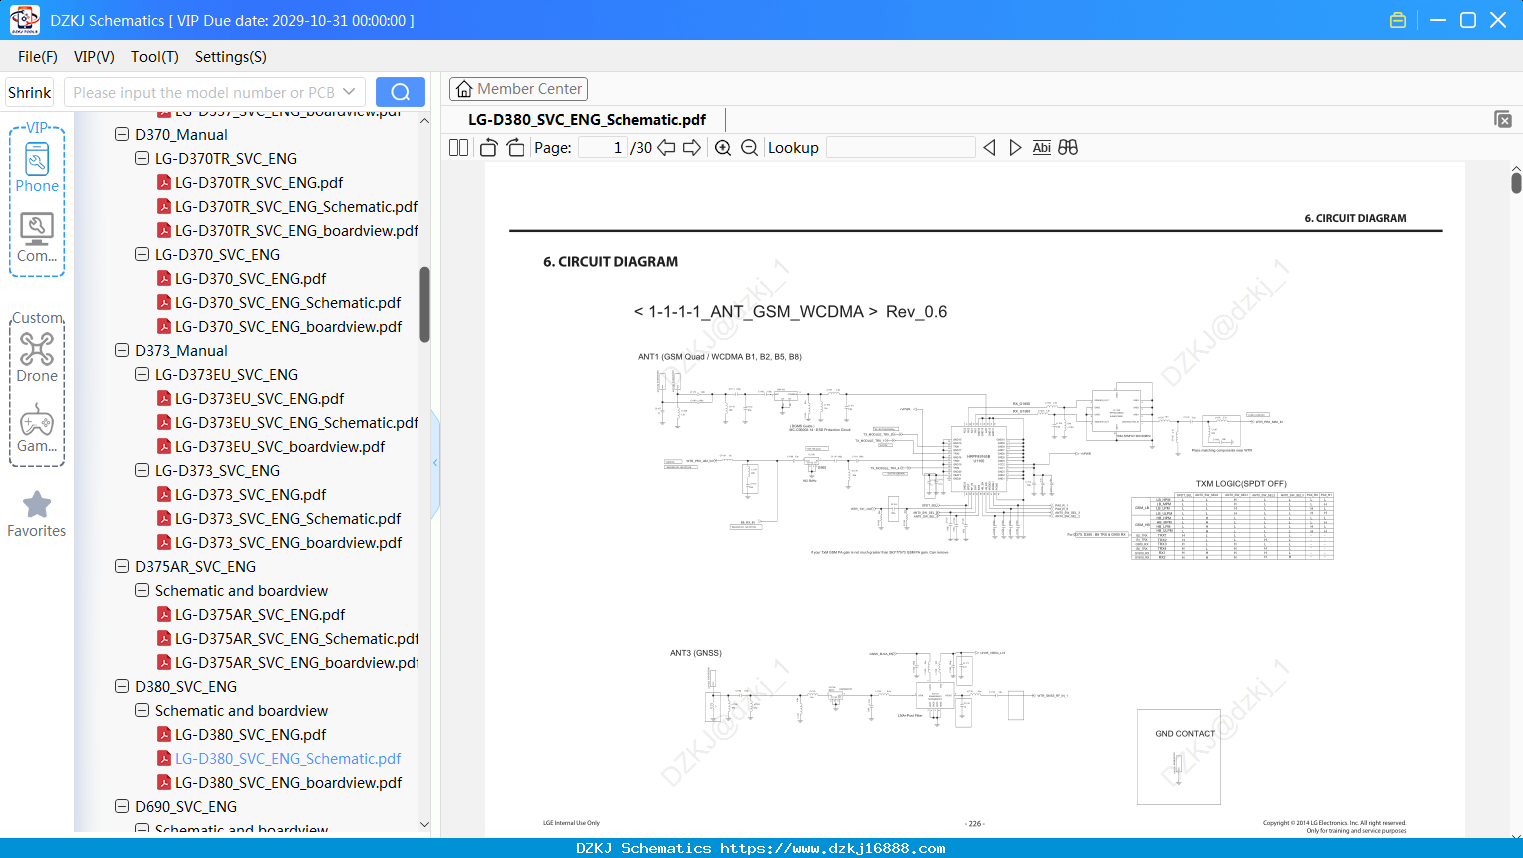Collapse LG-D370_SVC_ENG node
Screen dimensions: 1523x858
point(142,254)
